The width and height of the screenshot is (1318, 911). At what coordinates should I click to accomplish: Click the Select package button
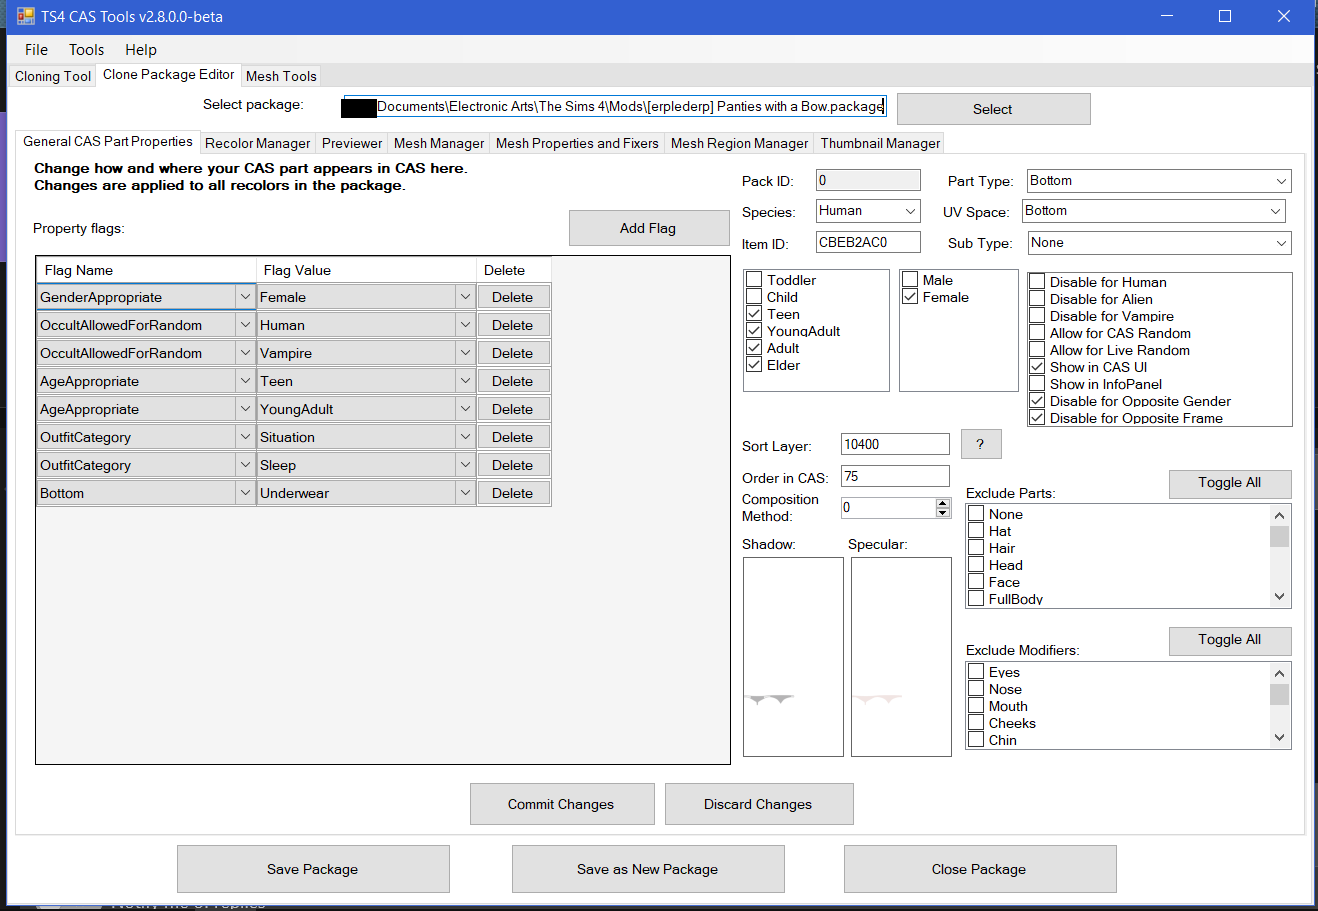point(993,109)
